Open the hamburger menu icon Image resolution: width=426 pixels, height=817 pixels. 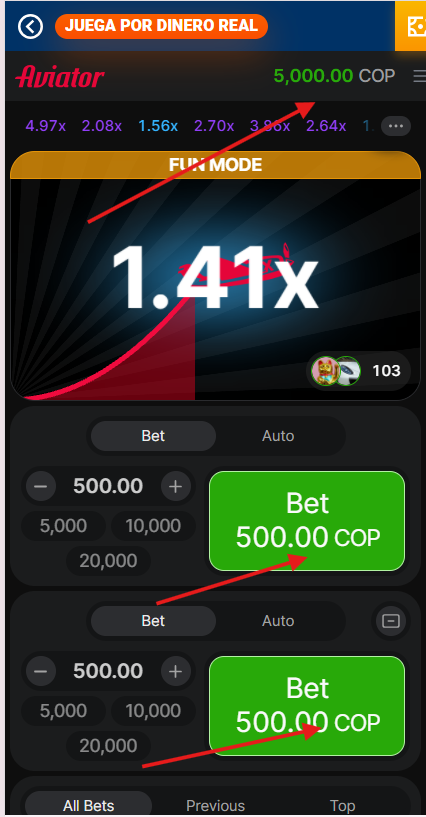tap(419, 77)
